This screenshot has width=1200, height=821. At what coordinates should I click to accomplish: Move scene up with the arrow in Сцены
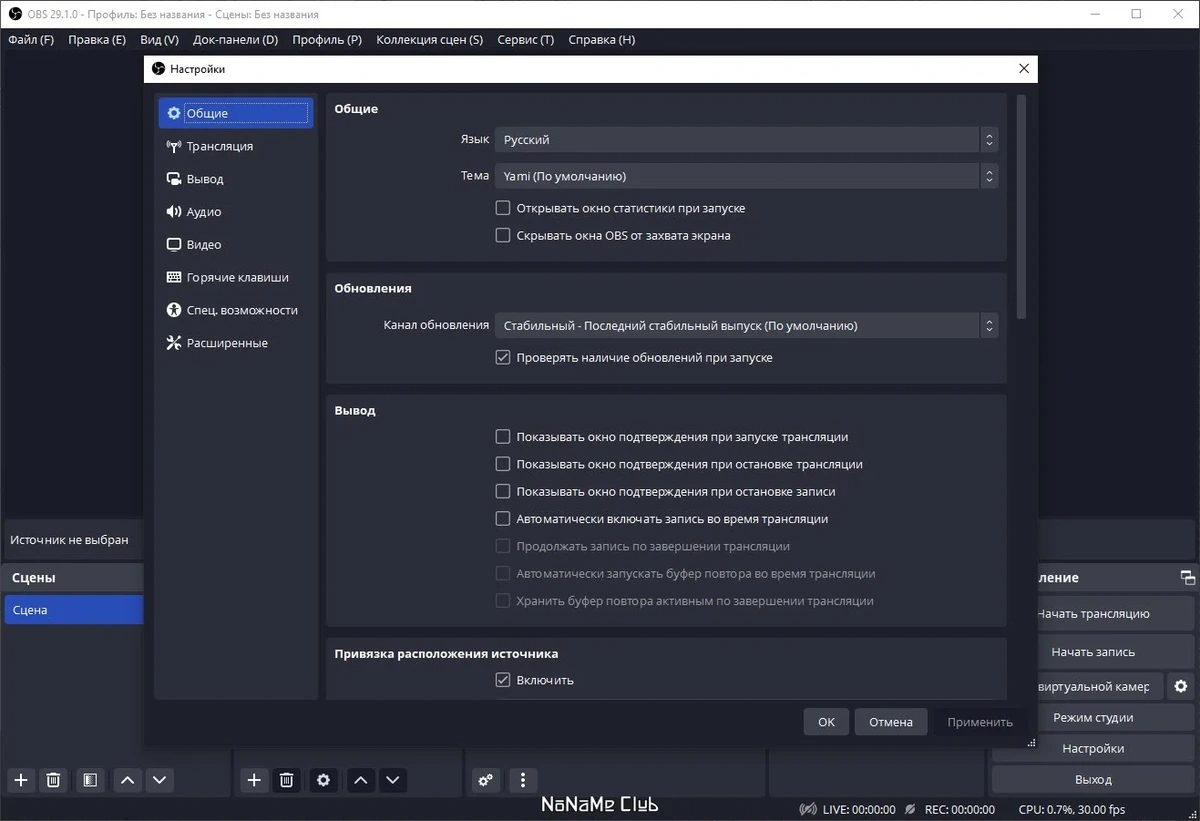(127, 780)
